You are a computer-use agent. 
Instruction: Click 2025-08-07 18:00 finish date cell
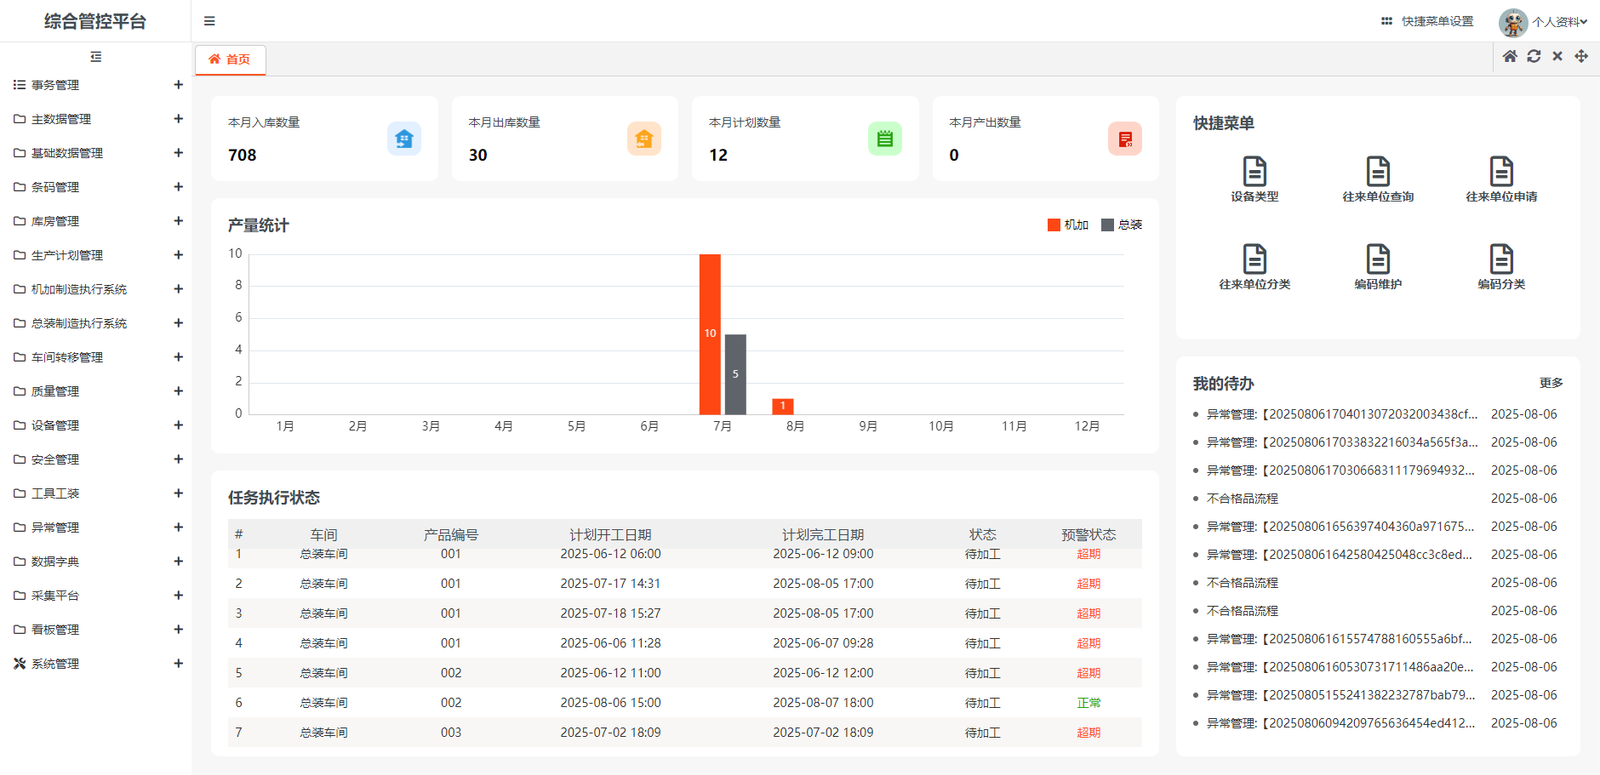pyautogui.click(x=823, y=703)
